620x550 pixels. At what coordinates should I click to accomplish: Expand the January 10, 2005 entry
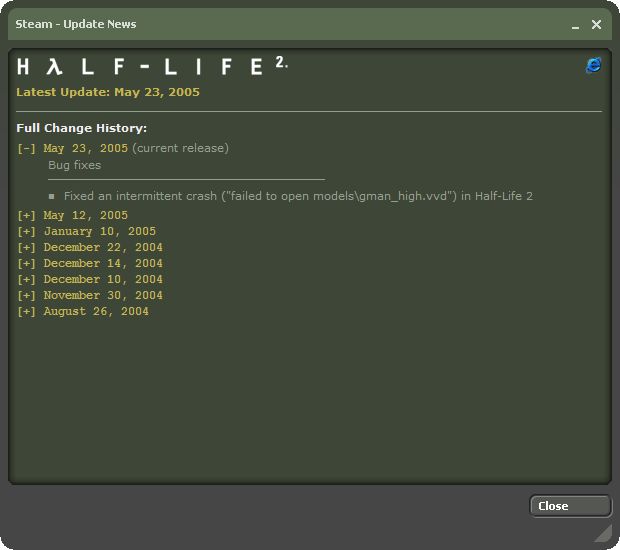26,232
